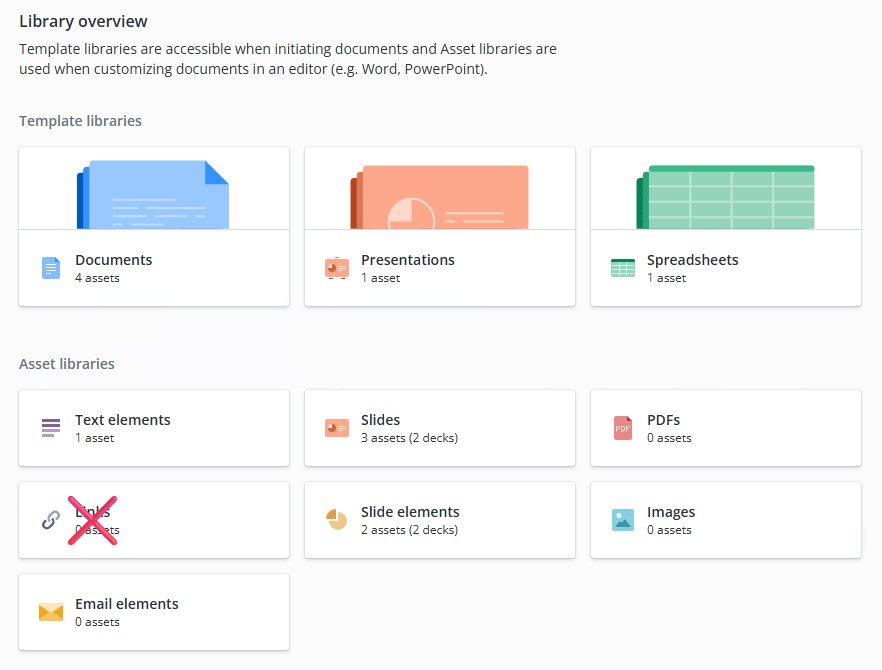
Task: Open the Text elements asset library
Action: tap(154, 428)
